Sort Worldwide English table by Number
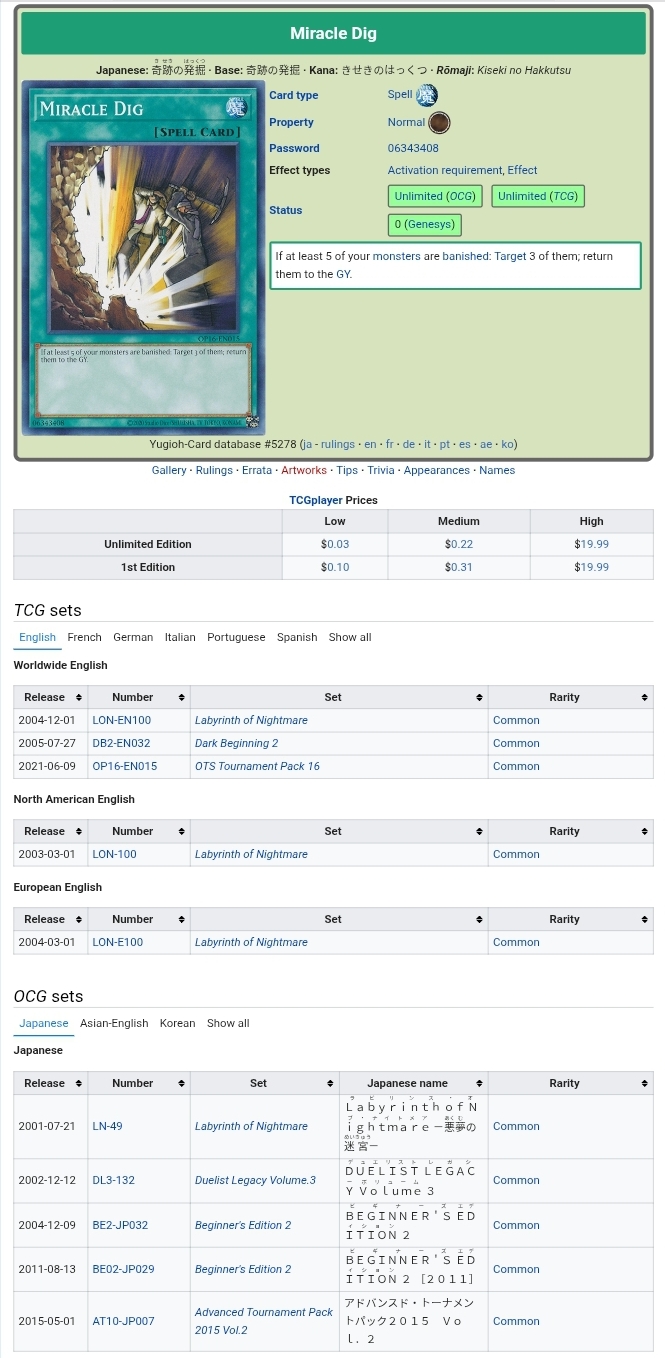This screenshot has height=1358, width=665. click(139, 697)
